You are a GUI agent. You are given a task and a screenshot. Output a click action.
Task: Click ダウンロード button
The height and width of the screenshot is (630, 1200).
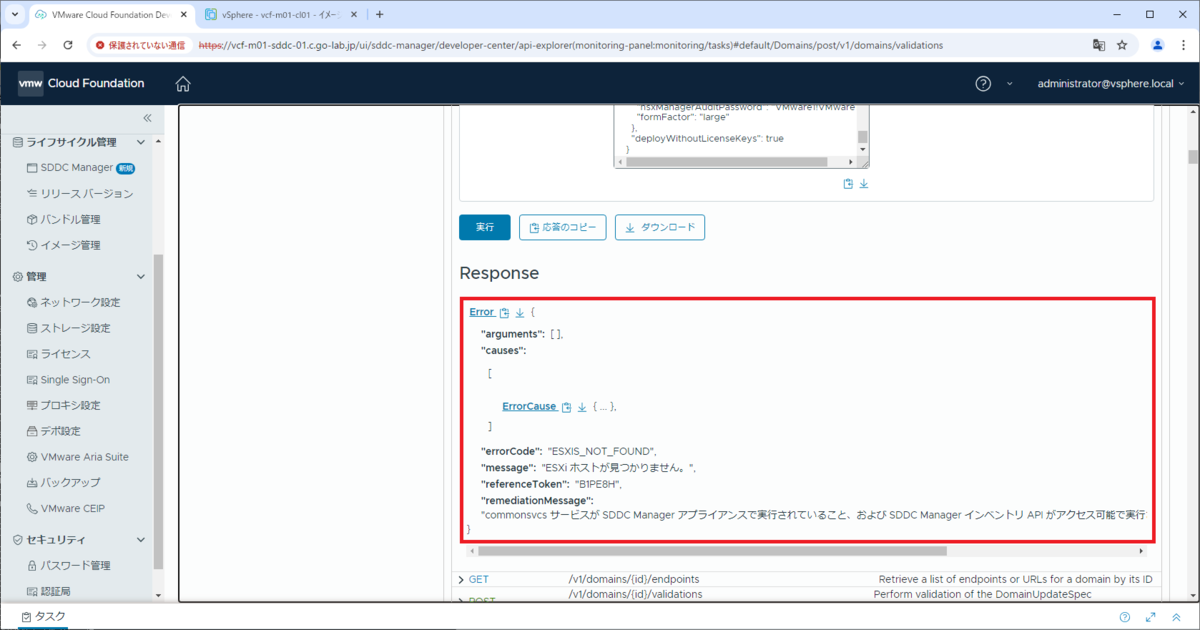[x=660, y=228]
